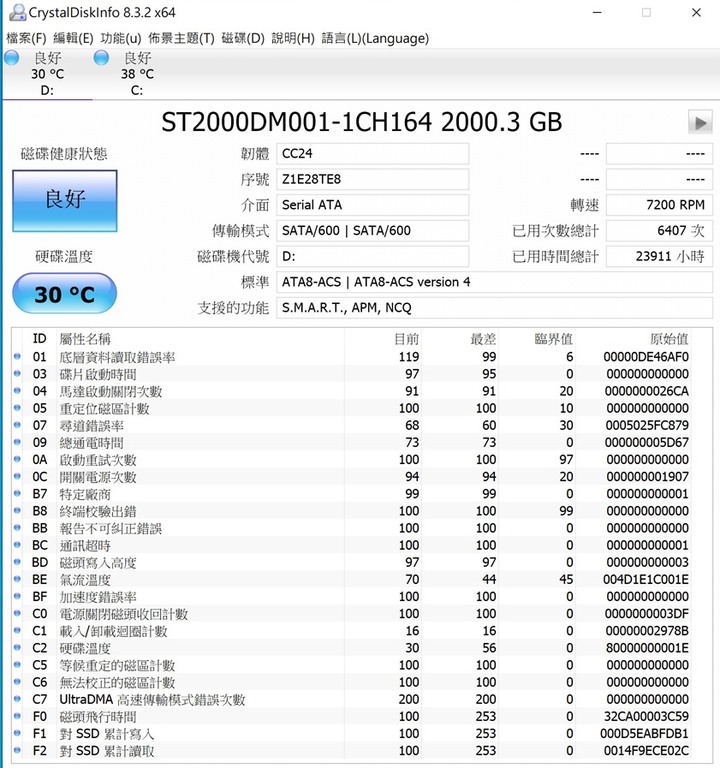
Task: Click status dot for attribute C1
Action: pyautogui.click(x=17, y=631)
